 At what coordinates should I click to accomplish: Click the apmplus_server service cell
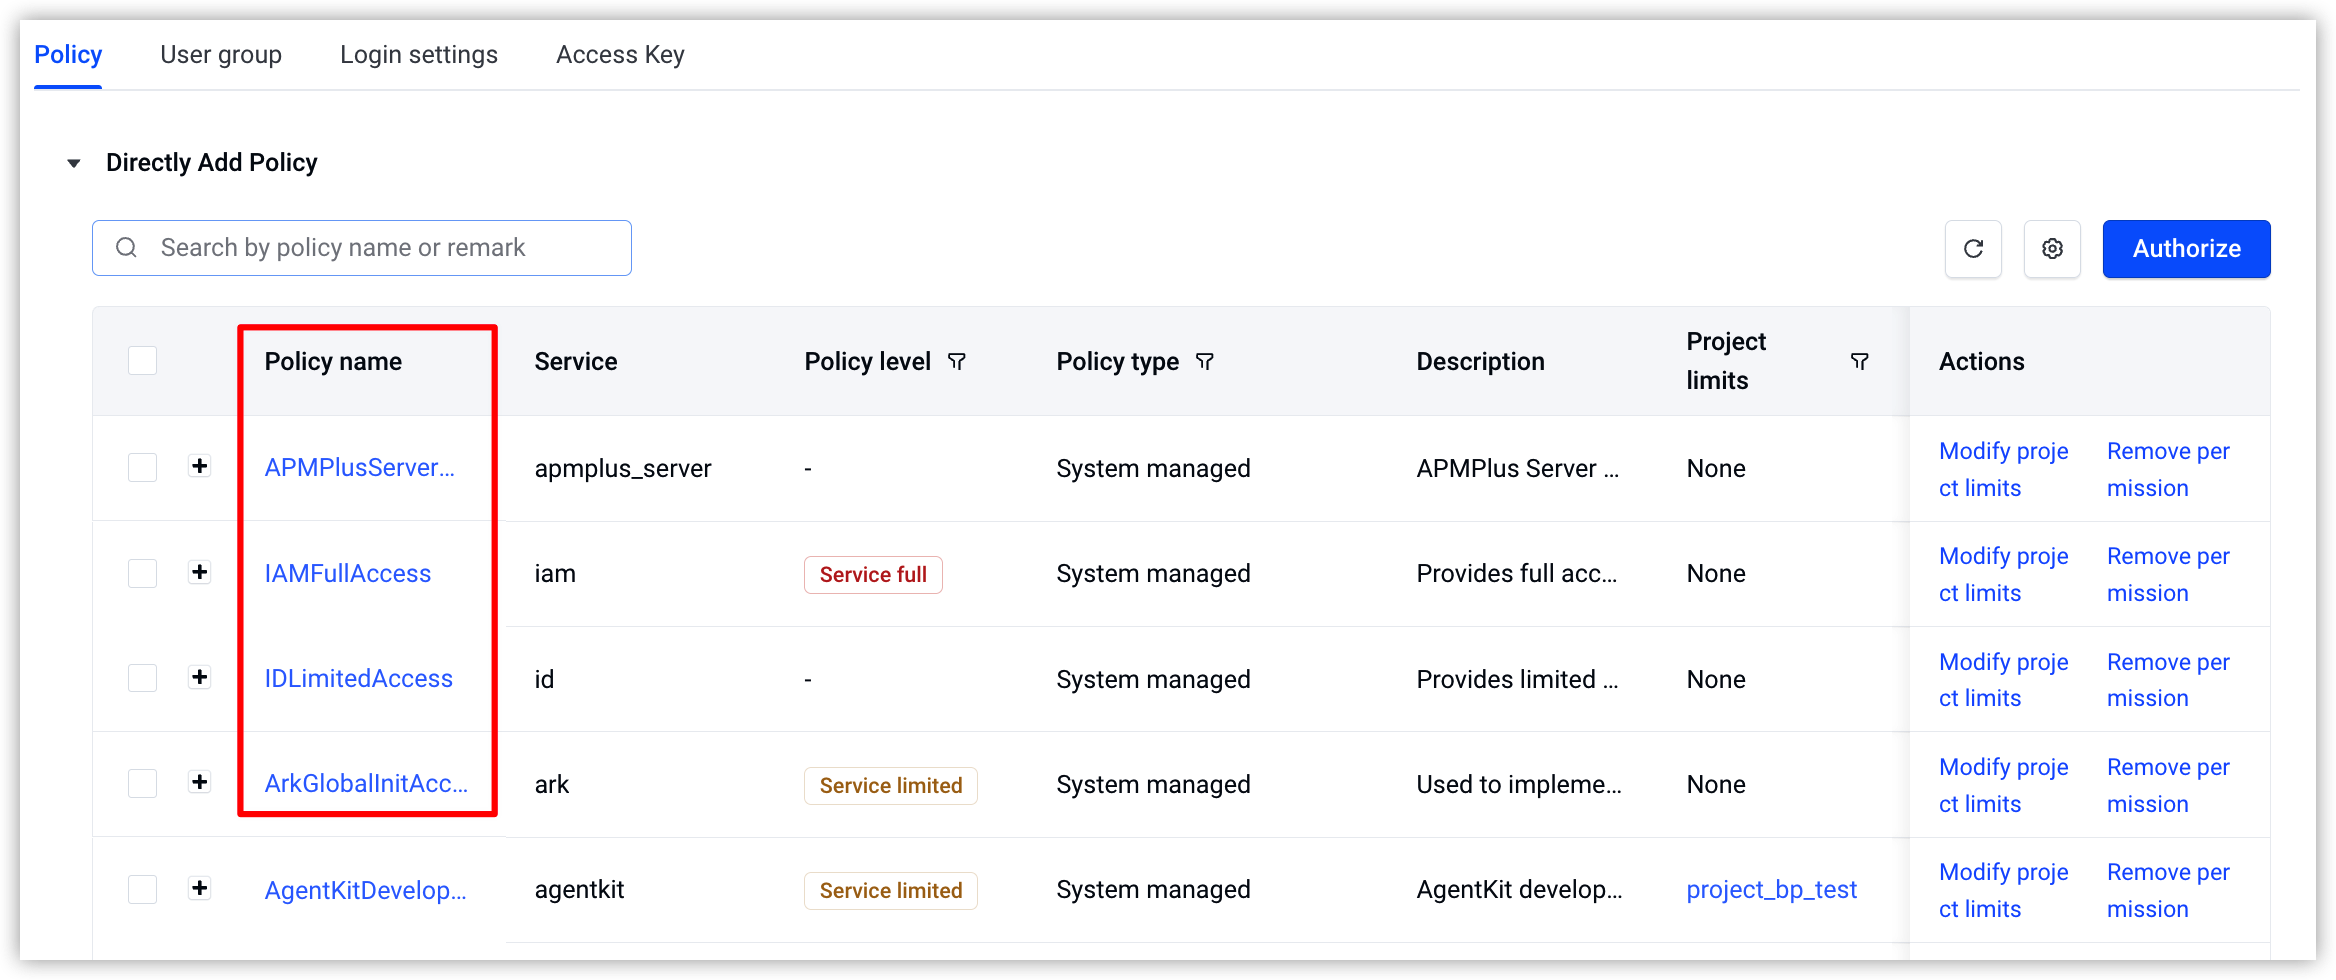click(x=623, y=469)
